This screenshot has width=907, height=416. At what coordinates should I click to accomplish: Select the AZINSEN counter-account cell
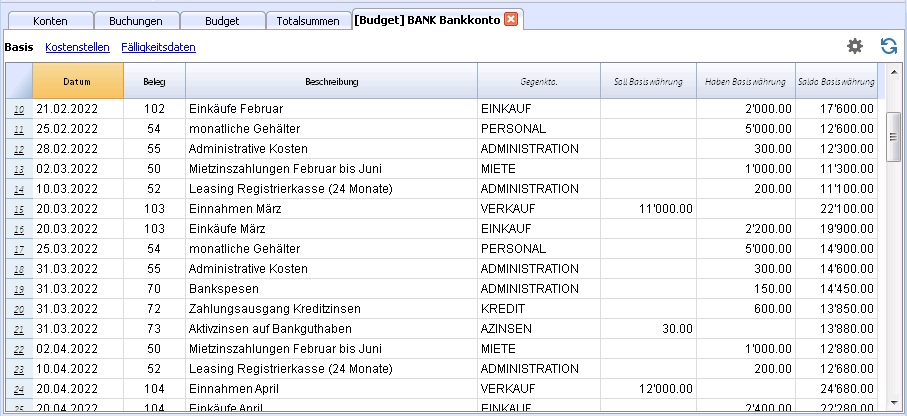[539, 329]
